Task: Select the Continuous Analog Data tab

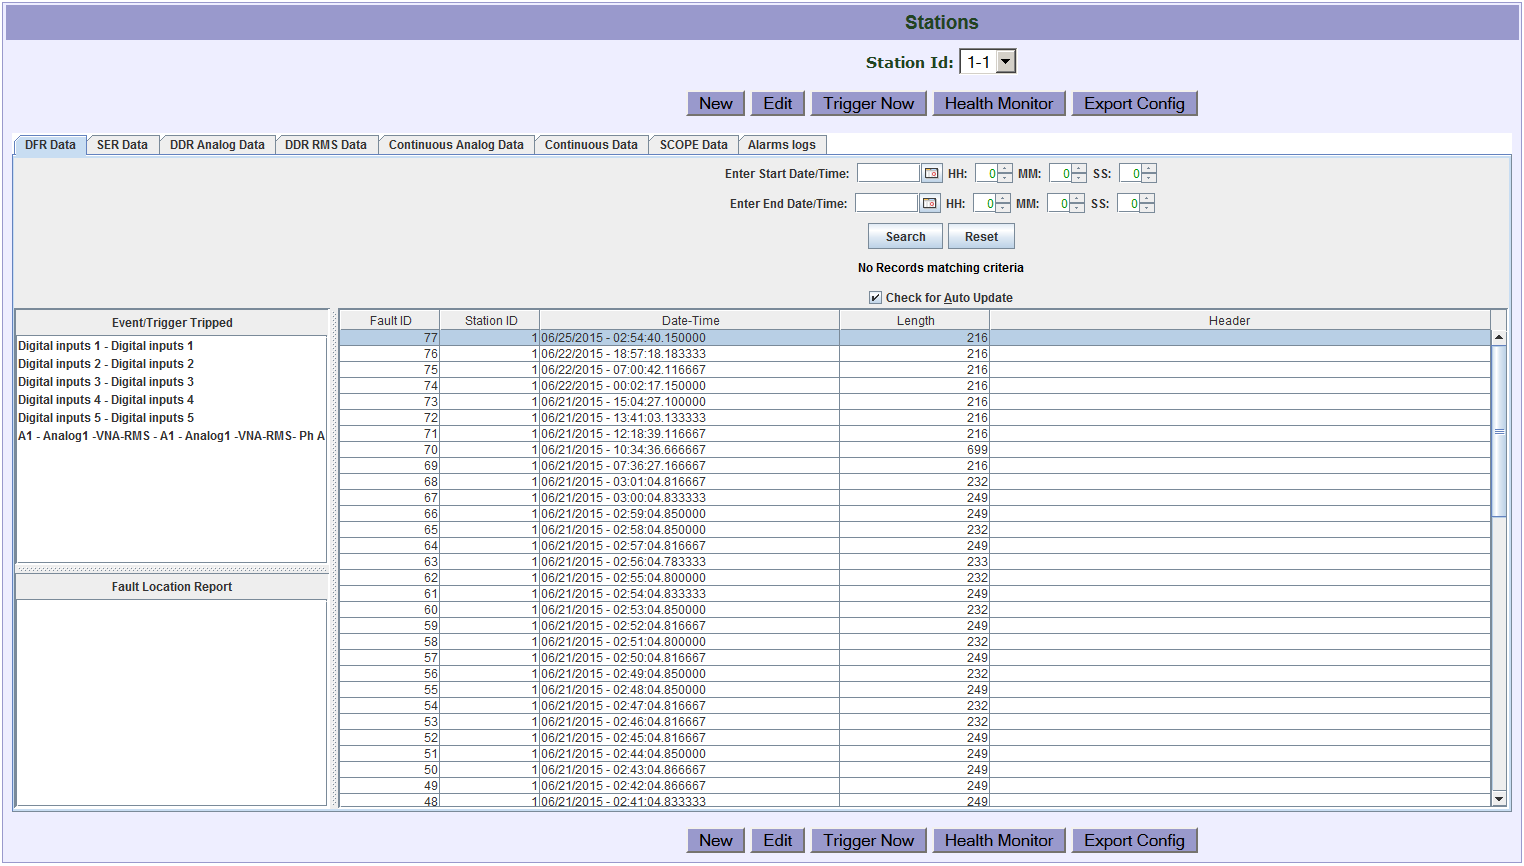Action: point(456,145)
